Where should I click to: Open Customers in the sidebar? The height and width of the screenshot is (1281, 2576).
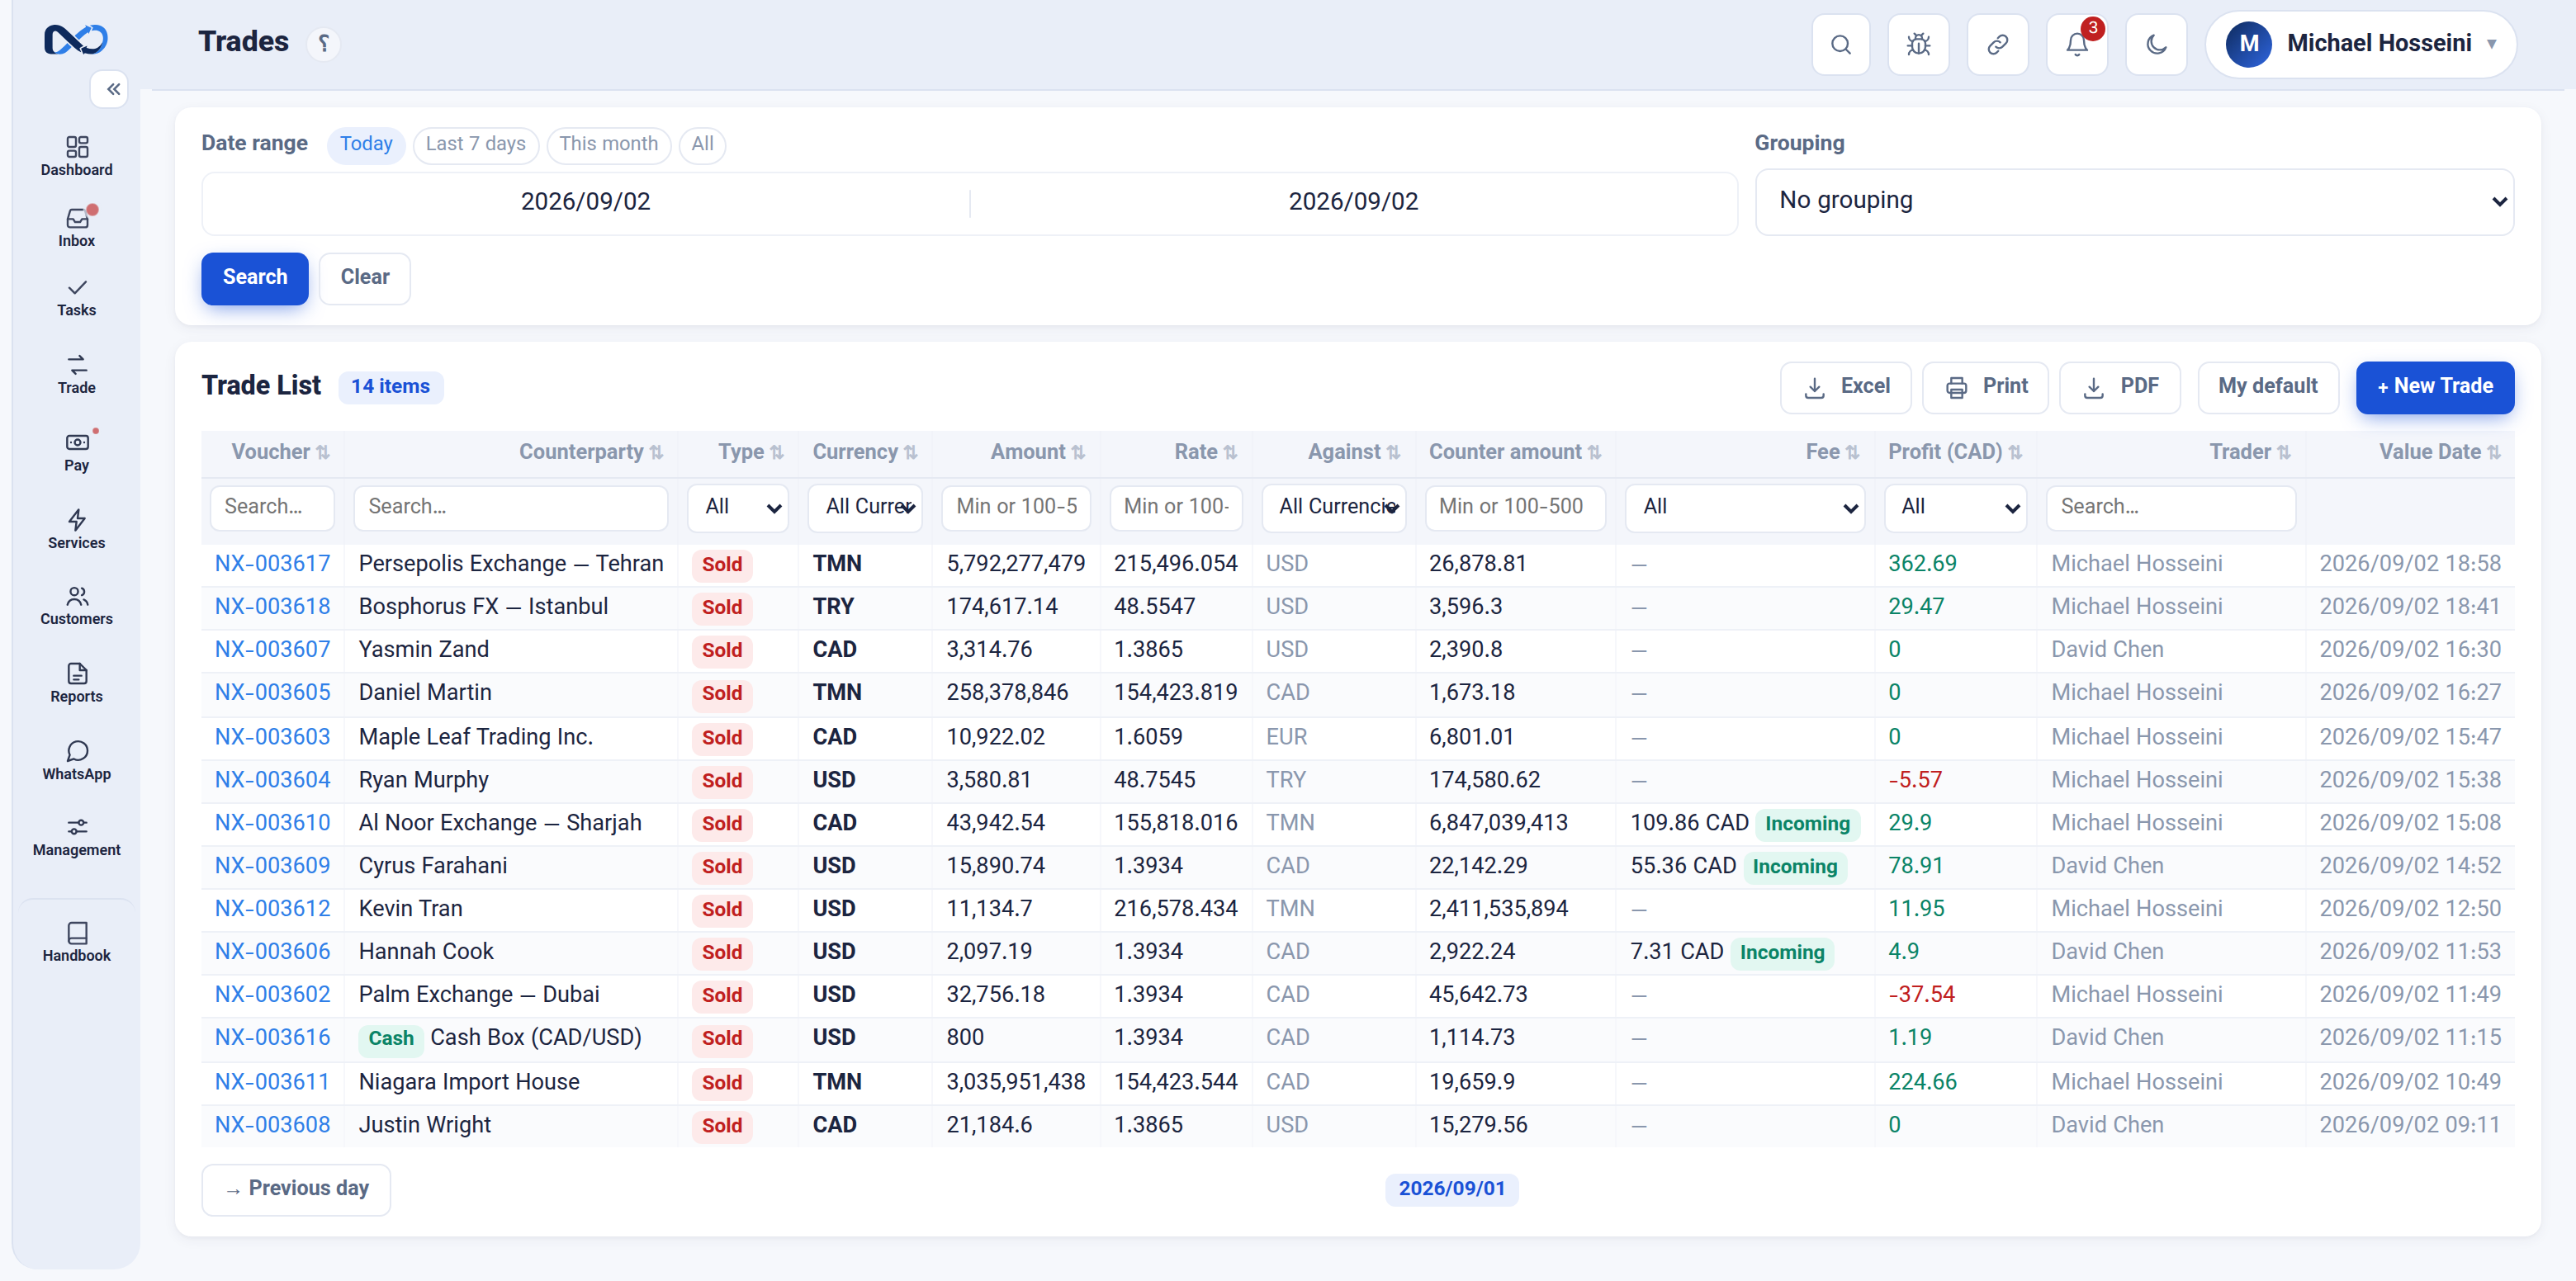[x=76, y=606]
